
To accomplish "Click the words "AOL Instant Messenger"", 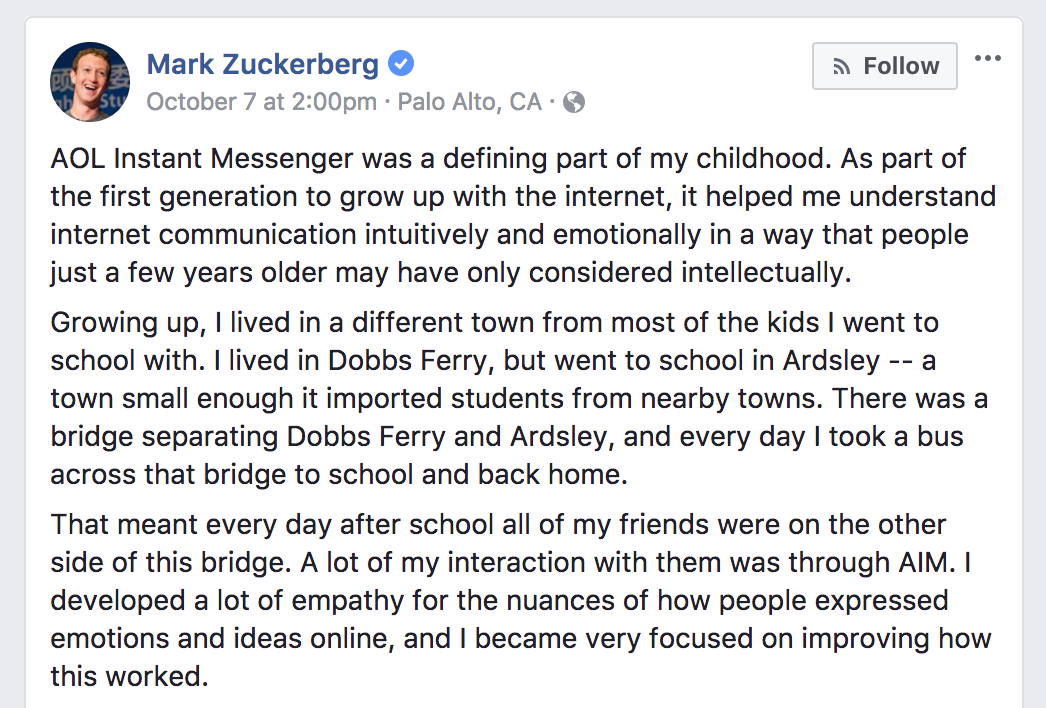I will (x=202, y=159).
